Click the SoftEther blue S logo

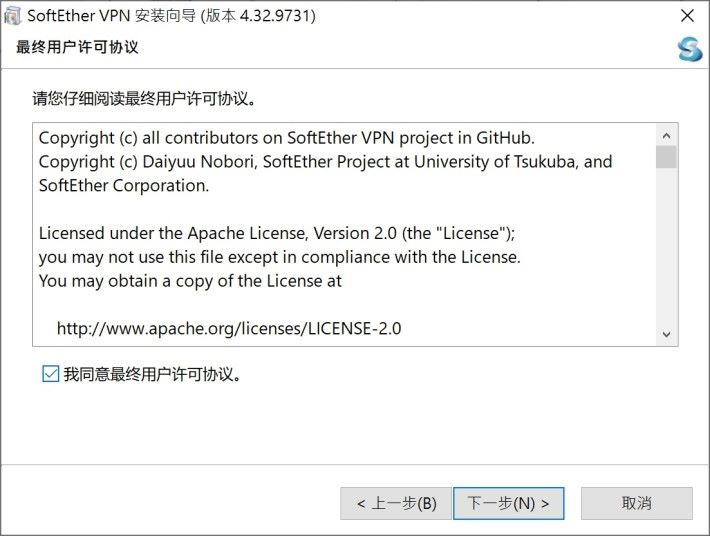pos(690,49)
